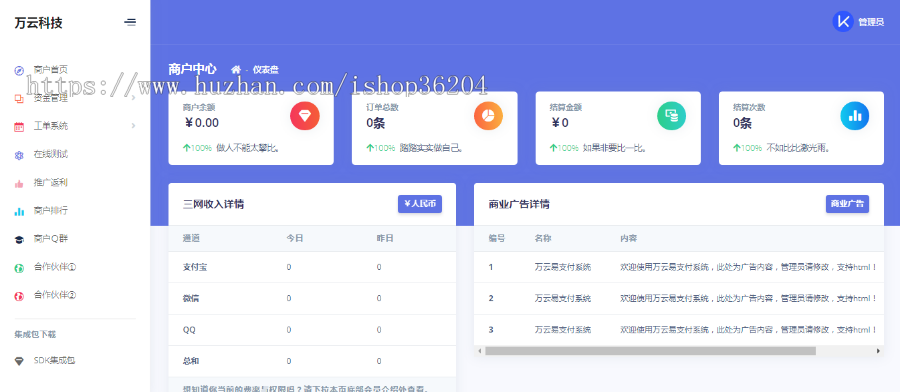
Task: Click the 商户中心 page title
Action: pyautogui.click(x=192, y=69)
